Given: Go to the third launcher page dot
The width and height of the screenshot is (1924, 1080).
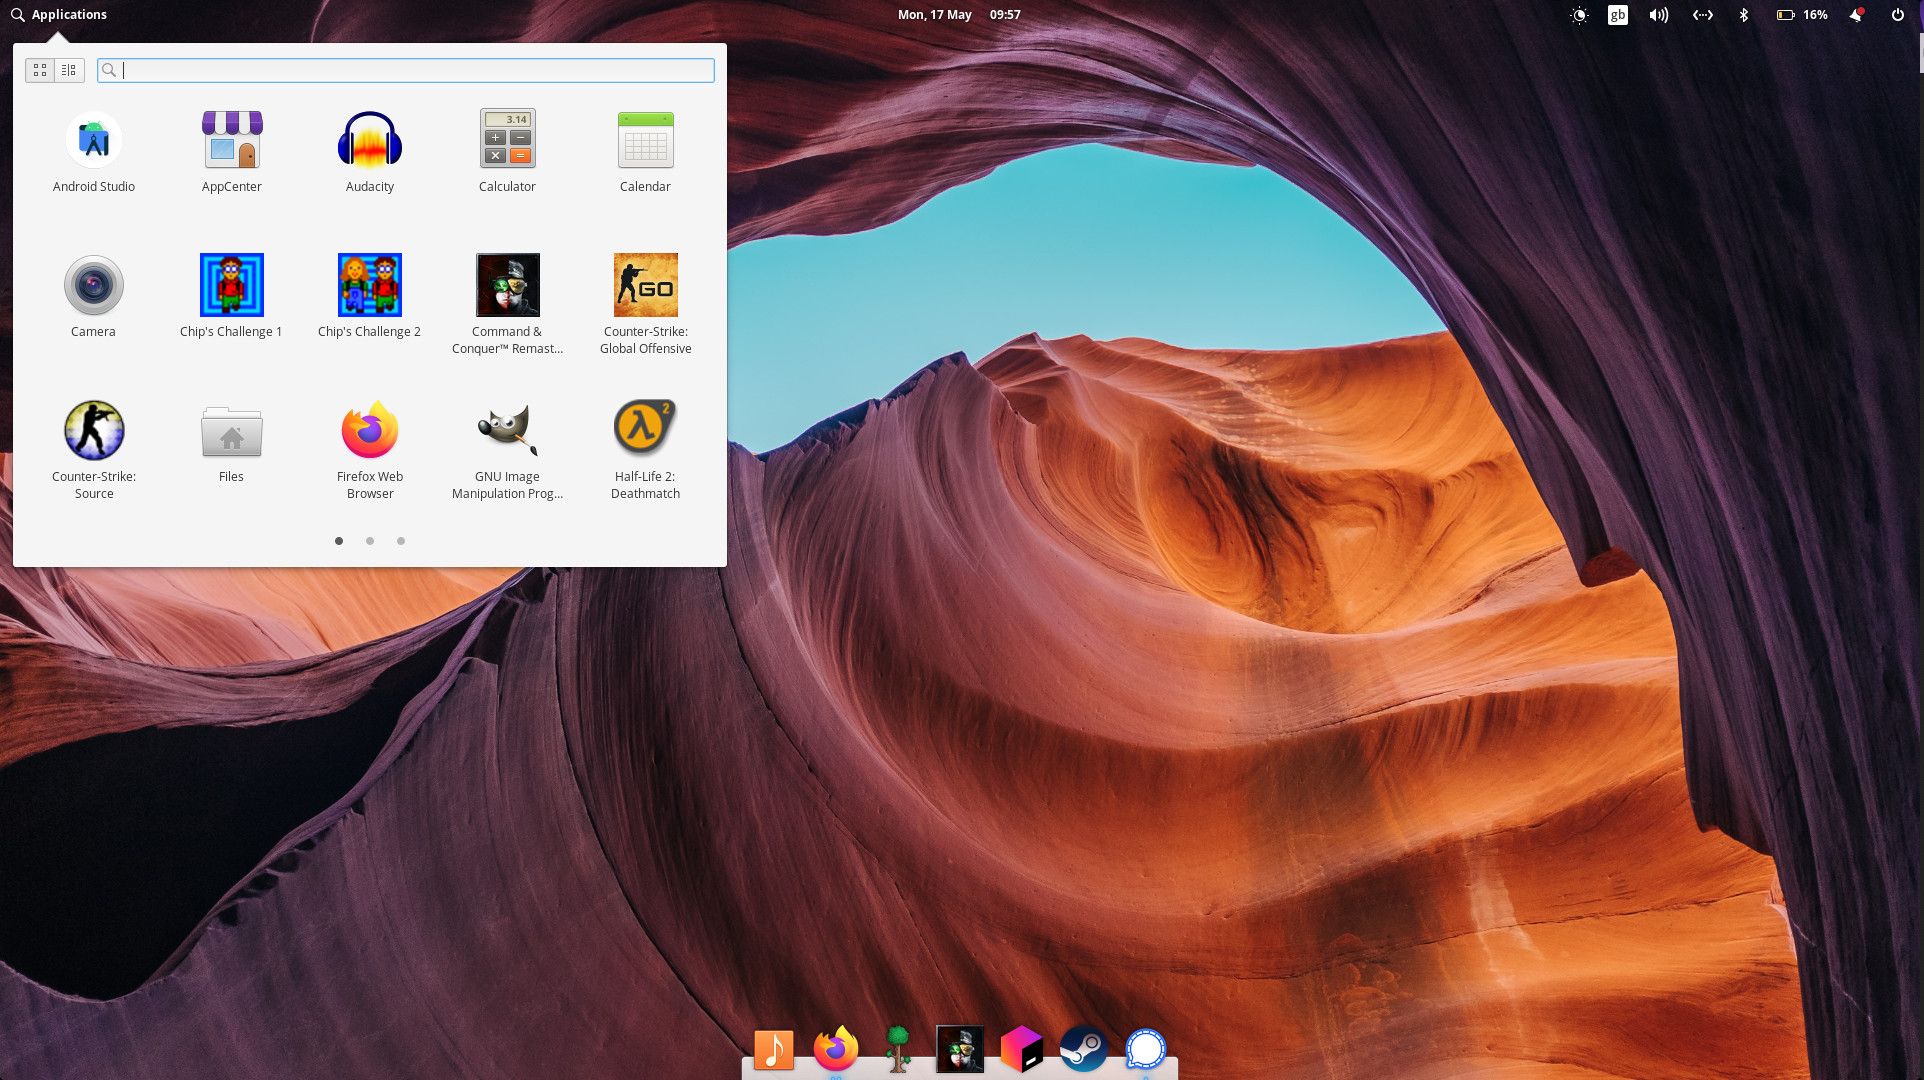Looking at the screenshot, I should pos(401,541).
